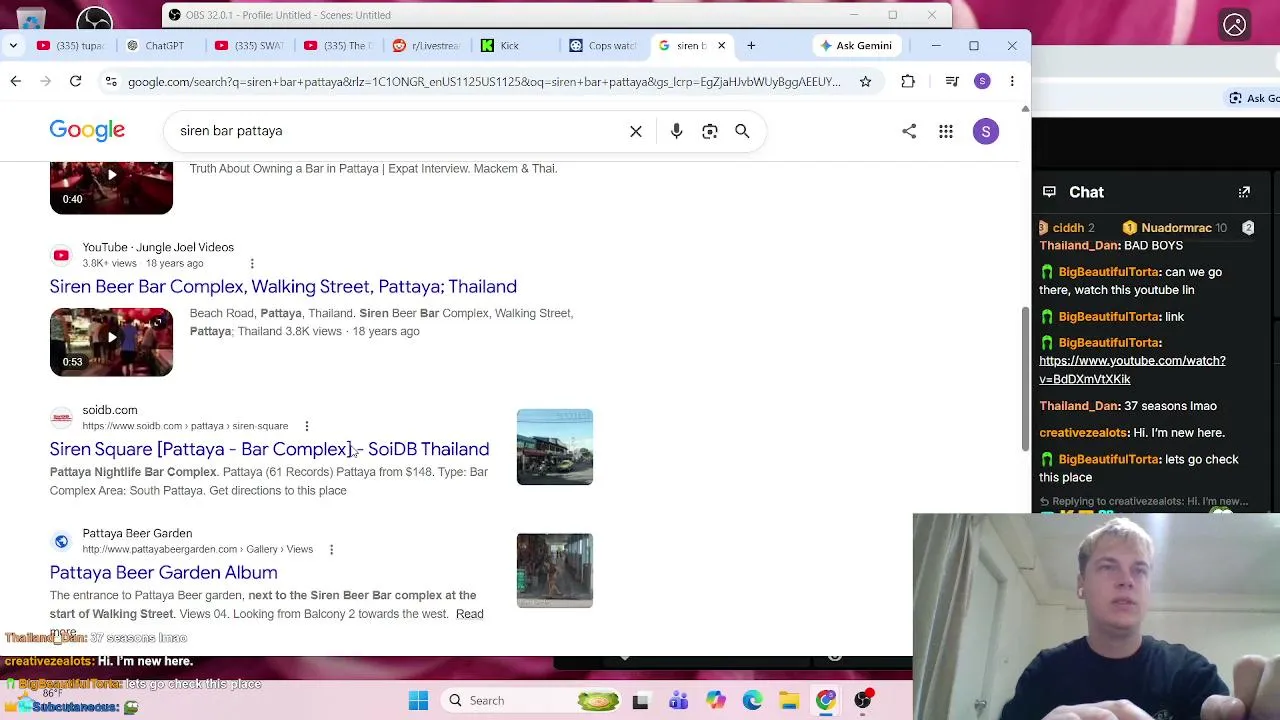The image size is (1280, 720).
Task: Launch Microsoft Teams from taskbar
Action: click(x=678, y=700)
